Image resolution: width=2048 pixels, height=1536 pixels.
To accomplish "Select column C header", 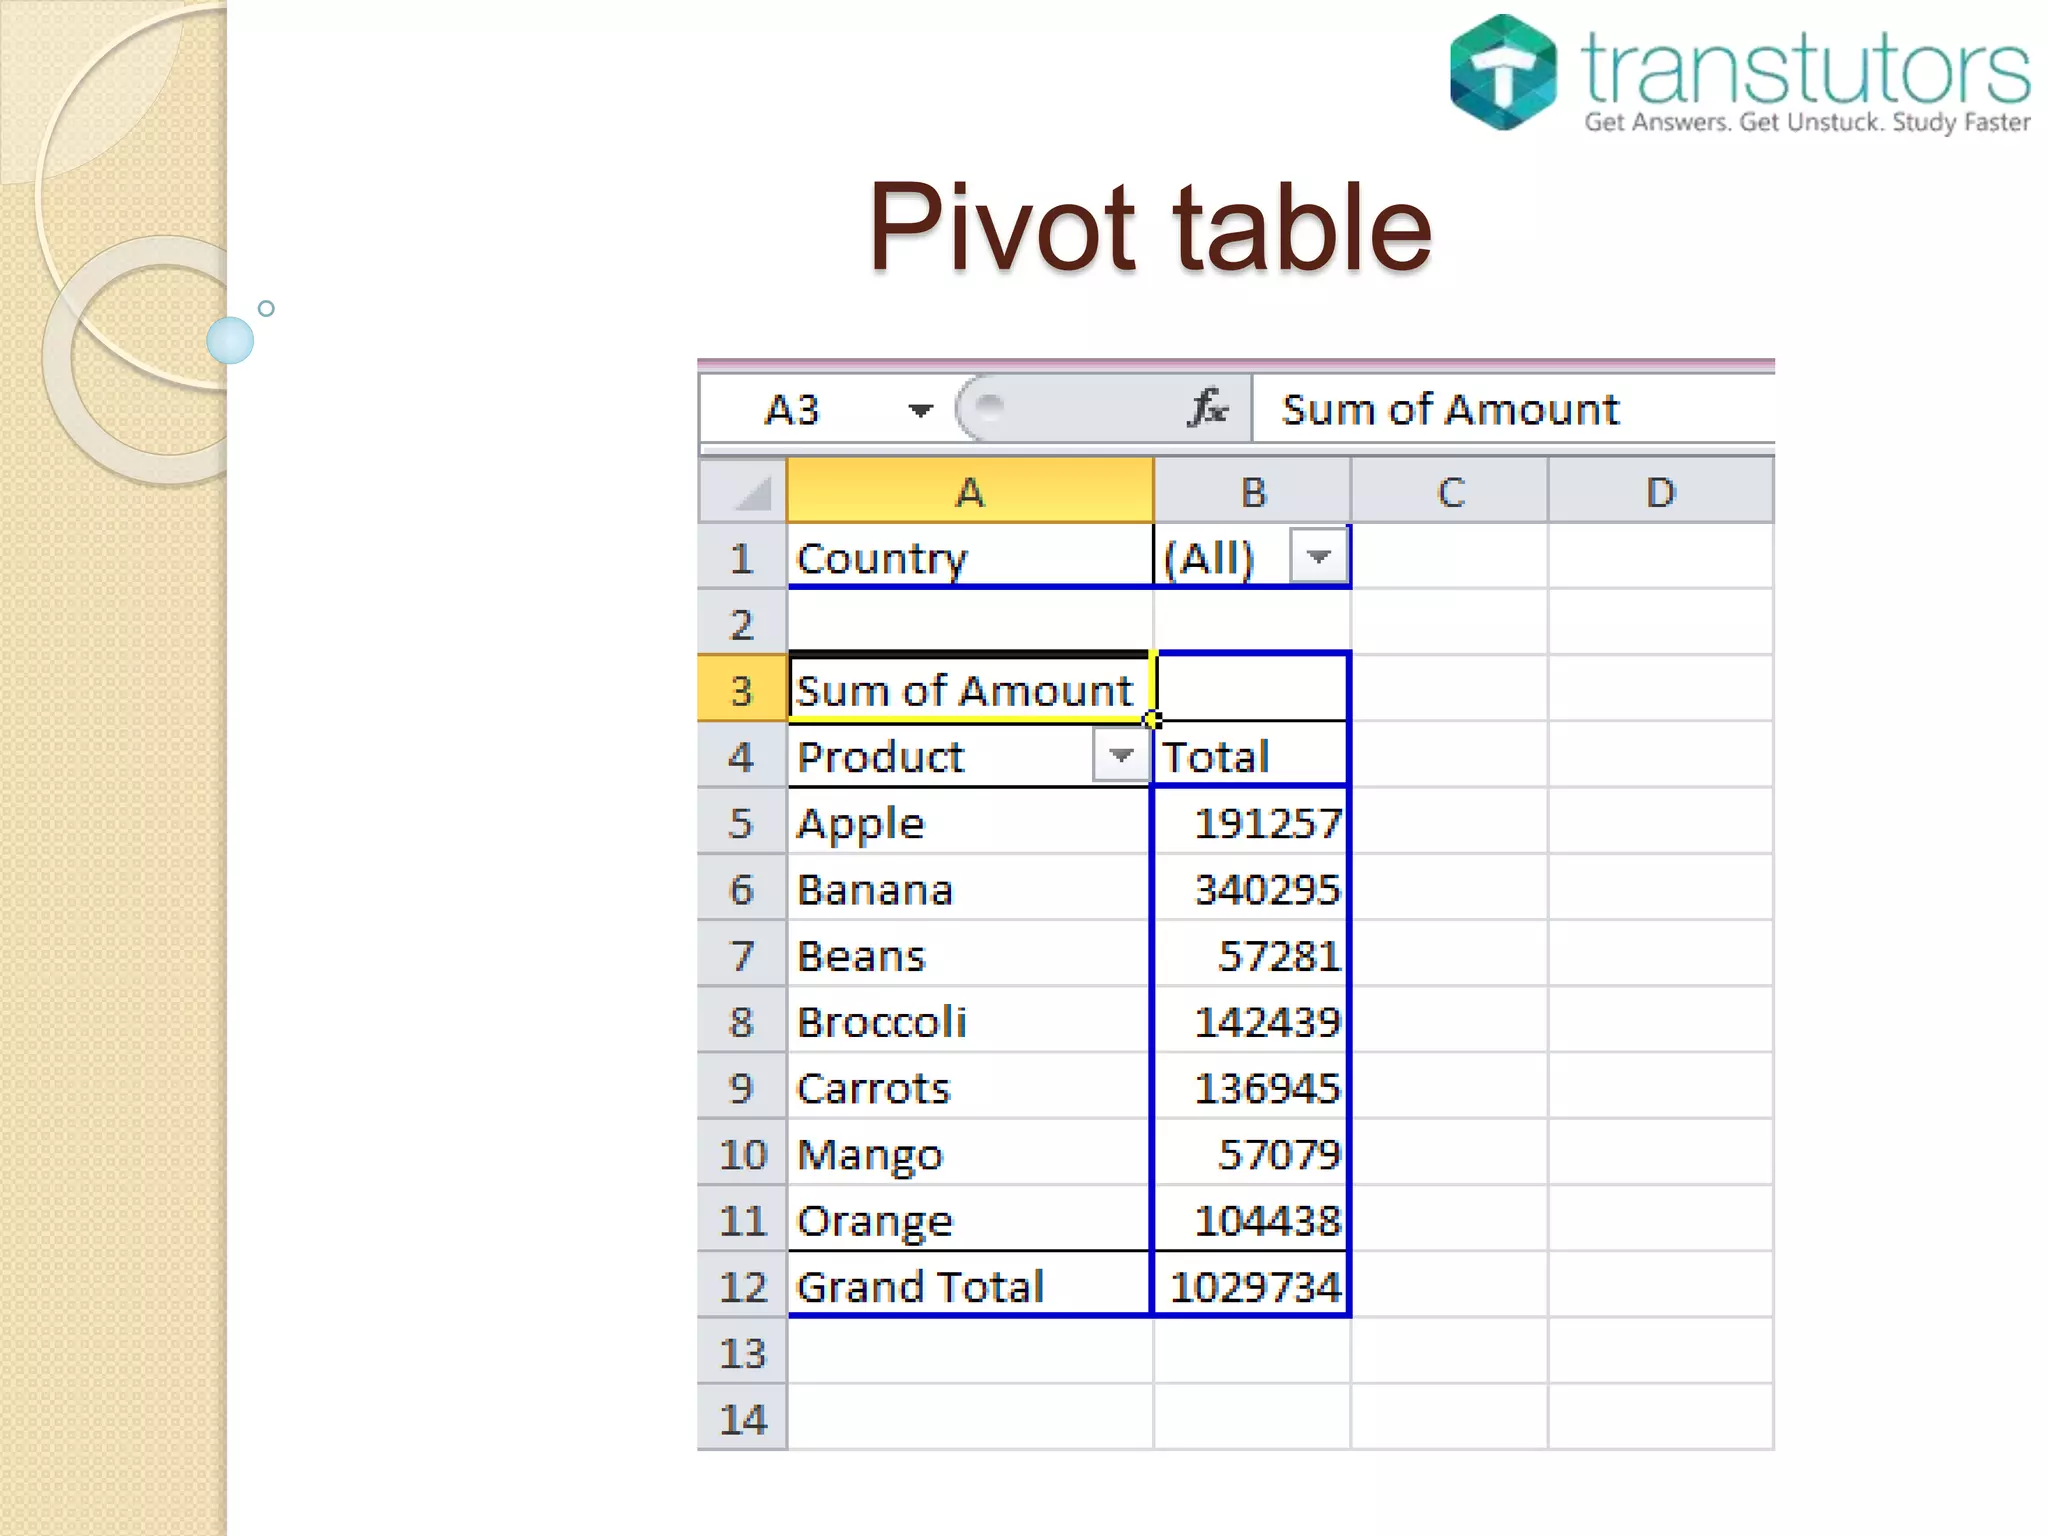I will (1449, 491).
